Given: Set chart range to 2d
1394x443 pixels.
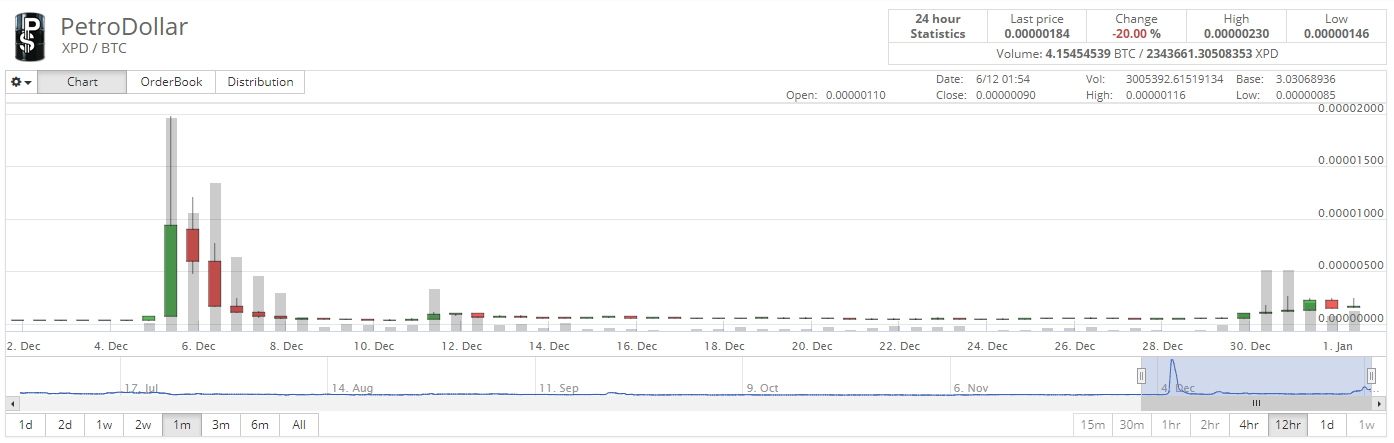Looking at the screenshot, I should [65, 425].
